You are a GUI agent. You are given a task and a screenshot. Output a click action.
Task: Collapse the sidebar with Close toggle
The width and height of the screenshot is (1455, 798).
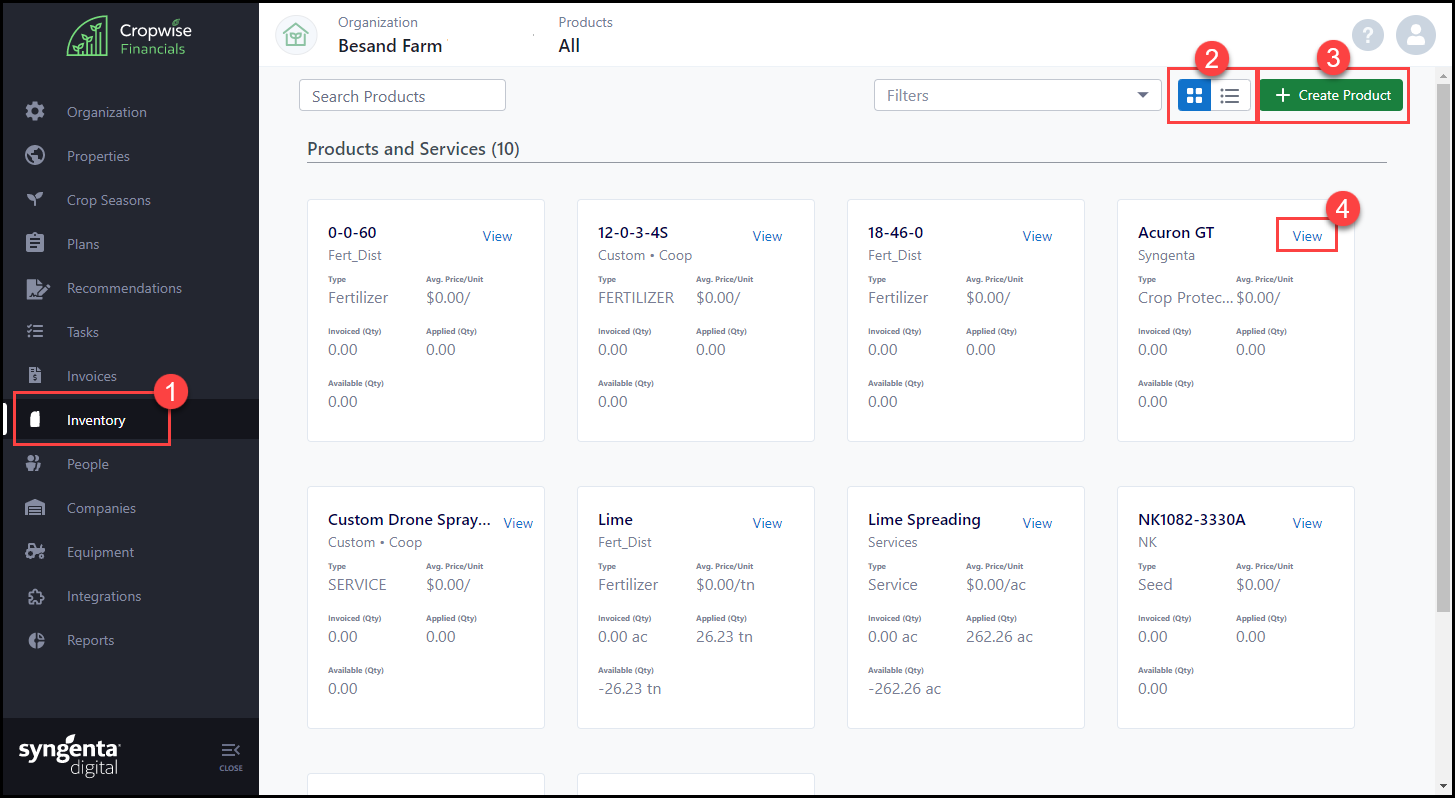(x=230, y=757)
